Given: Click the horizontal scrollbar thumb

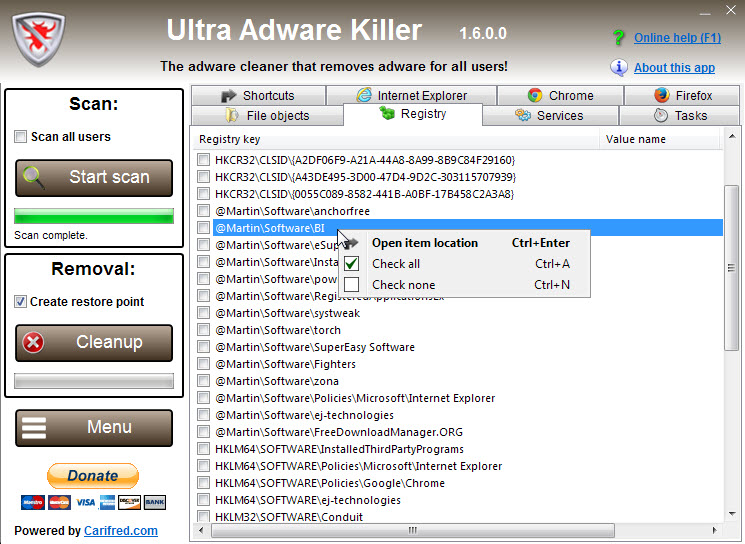Looking at the screenshot, I should 412,530.
